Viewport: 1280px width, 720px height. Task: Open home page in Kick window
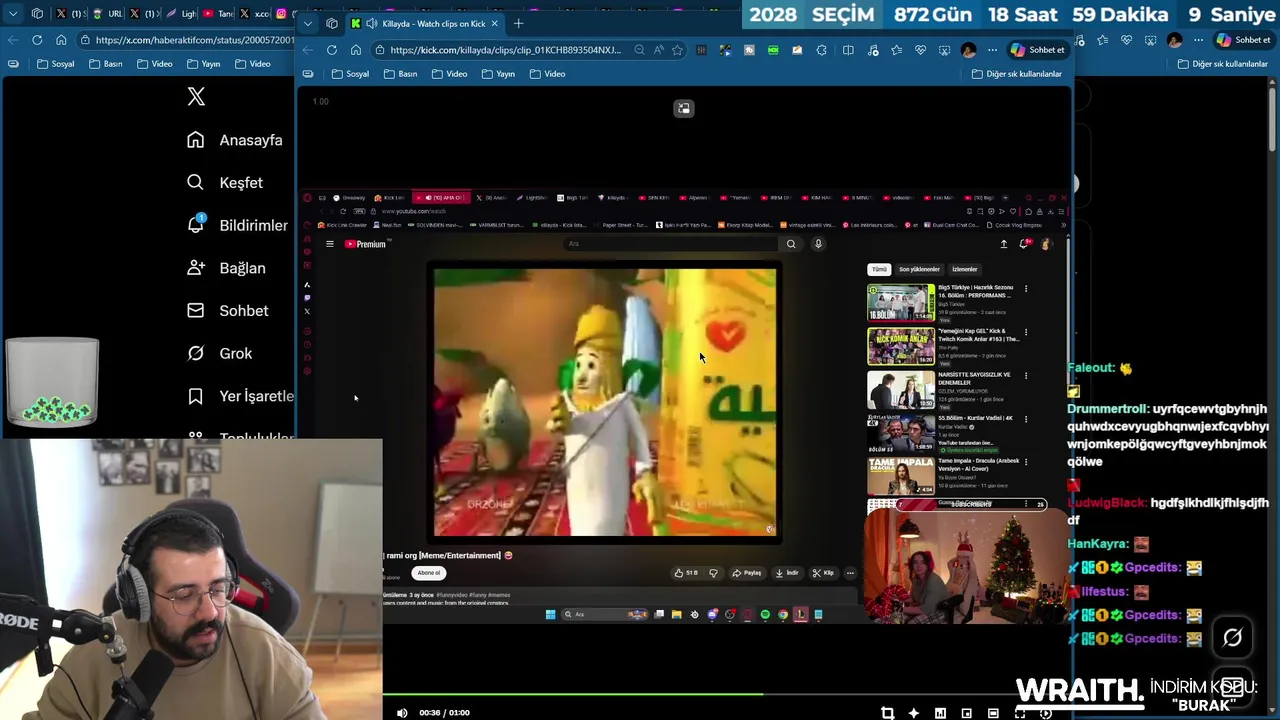[356, 50]
